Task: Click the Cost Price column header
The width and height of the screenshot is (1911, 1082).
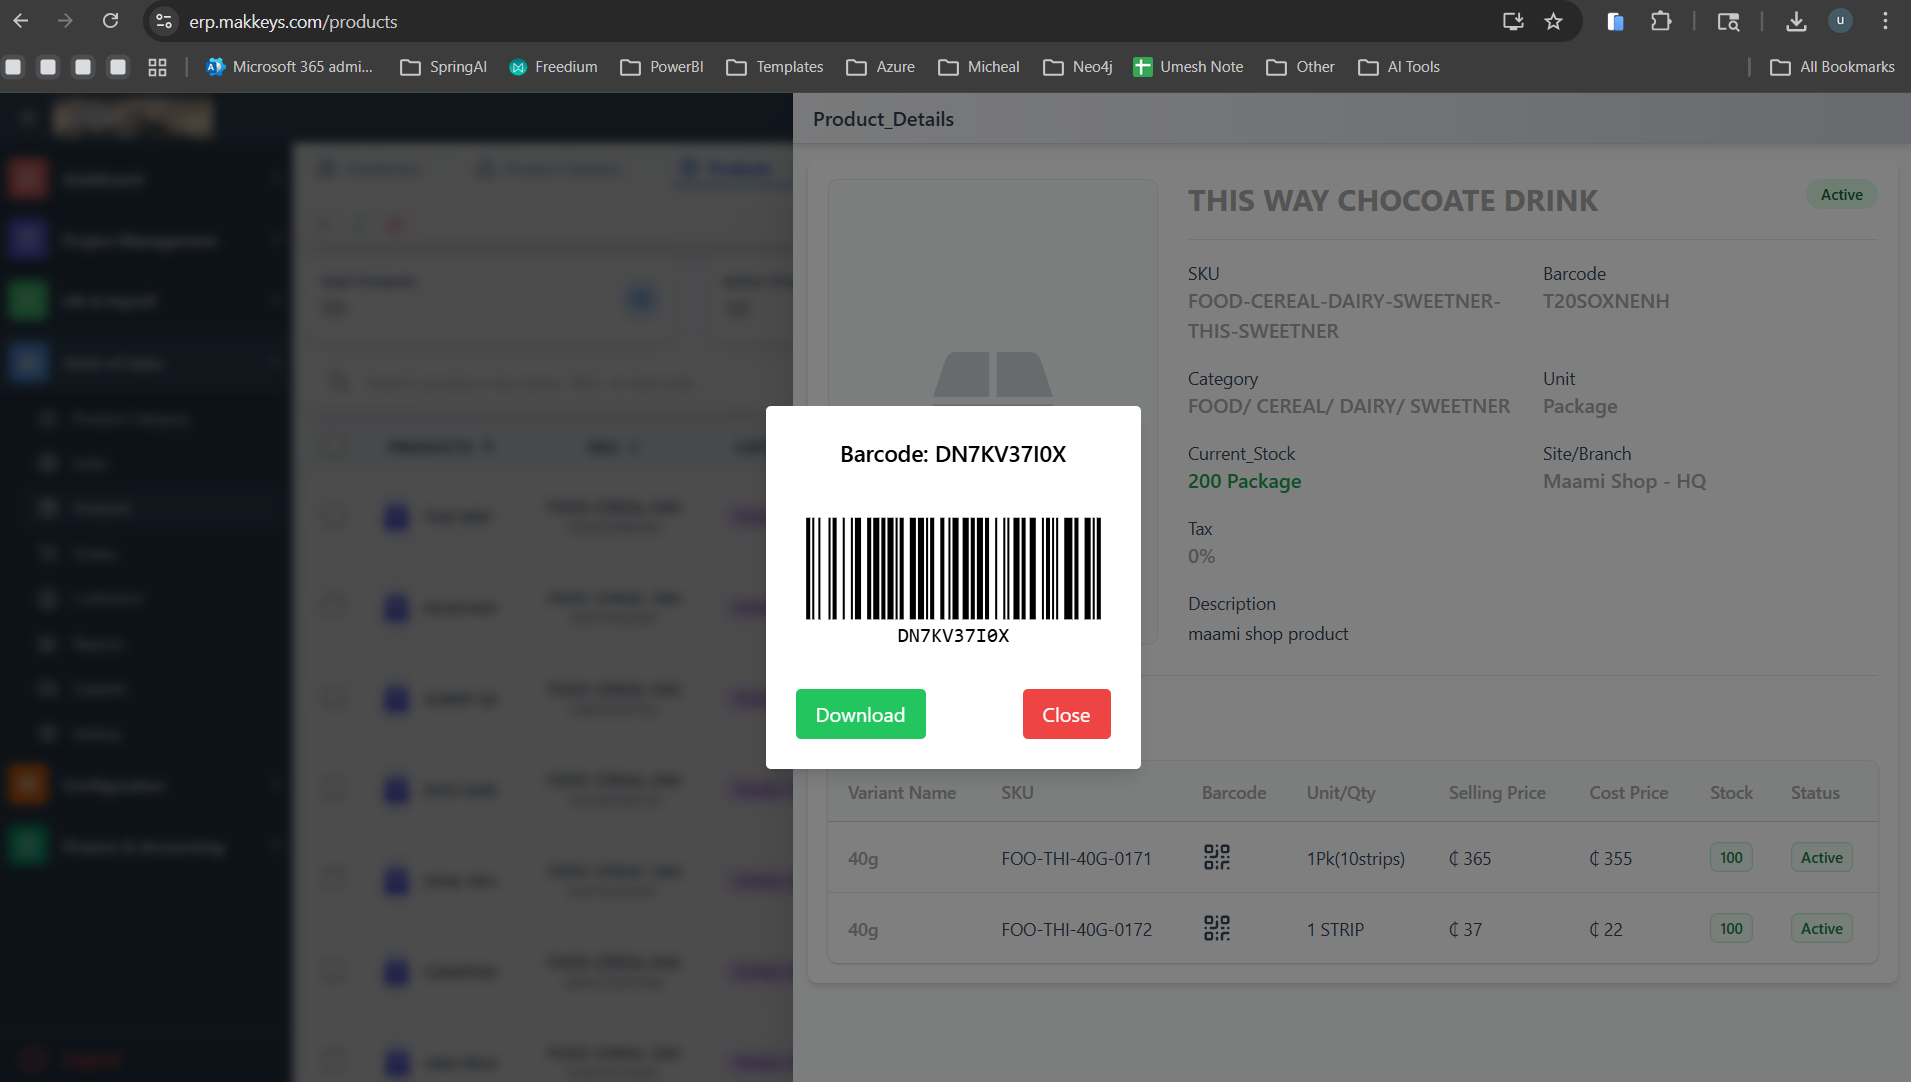Action: [1628, 792]
